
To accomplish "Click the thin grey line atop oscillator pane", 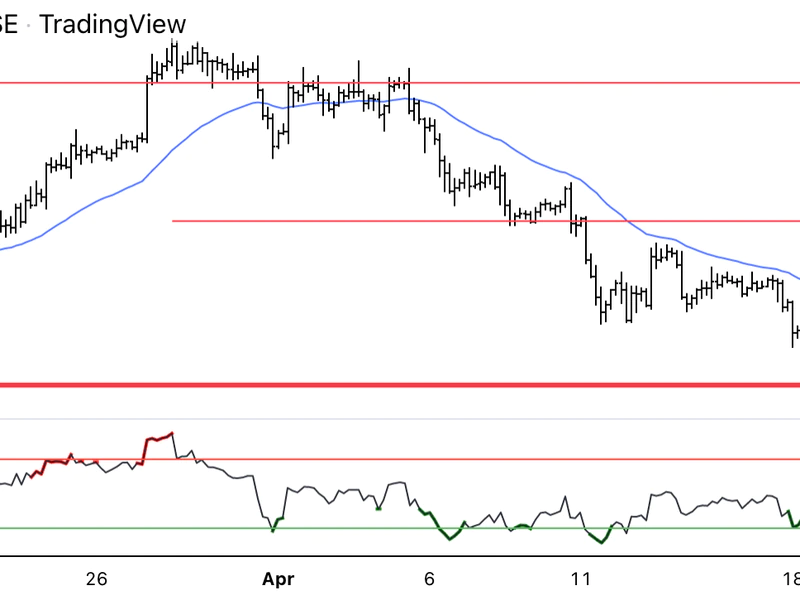I will click(400, 418).
